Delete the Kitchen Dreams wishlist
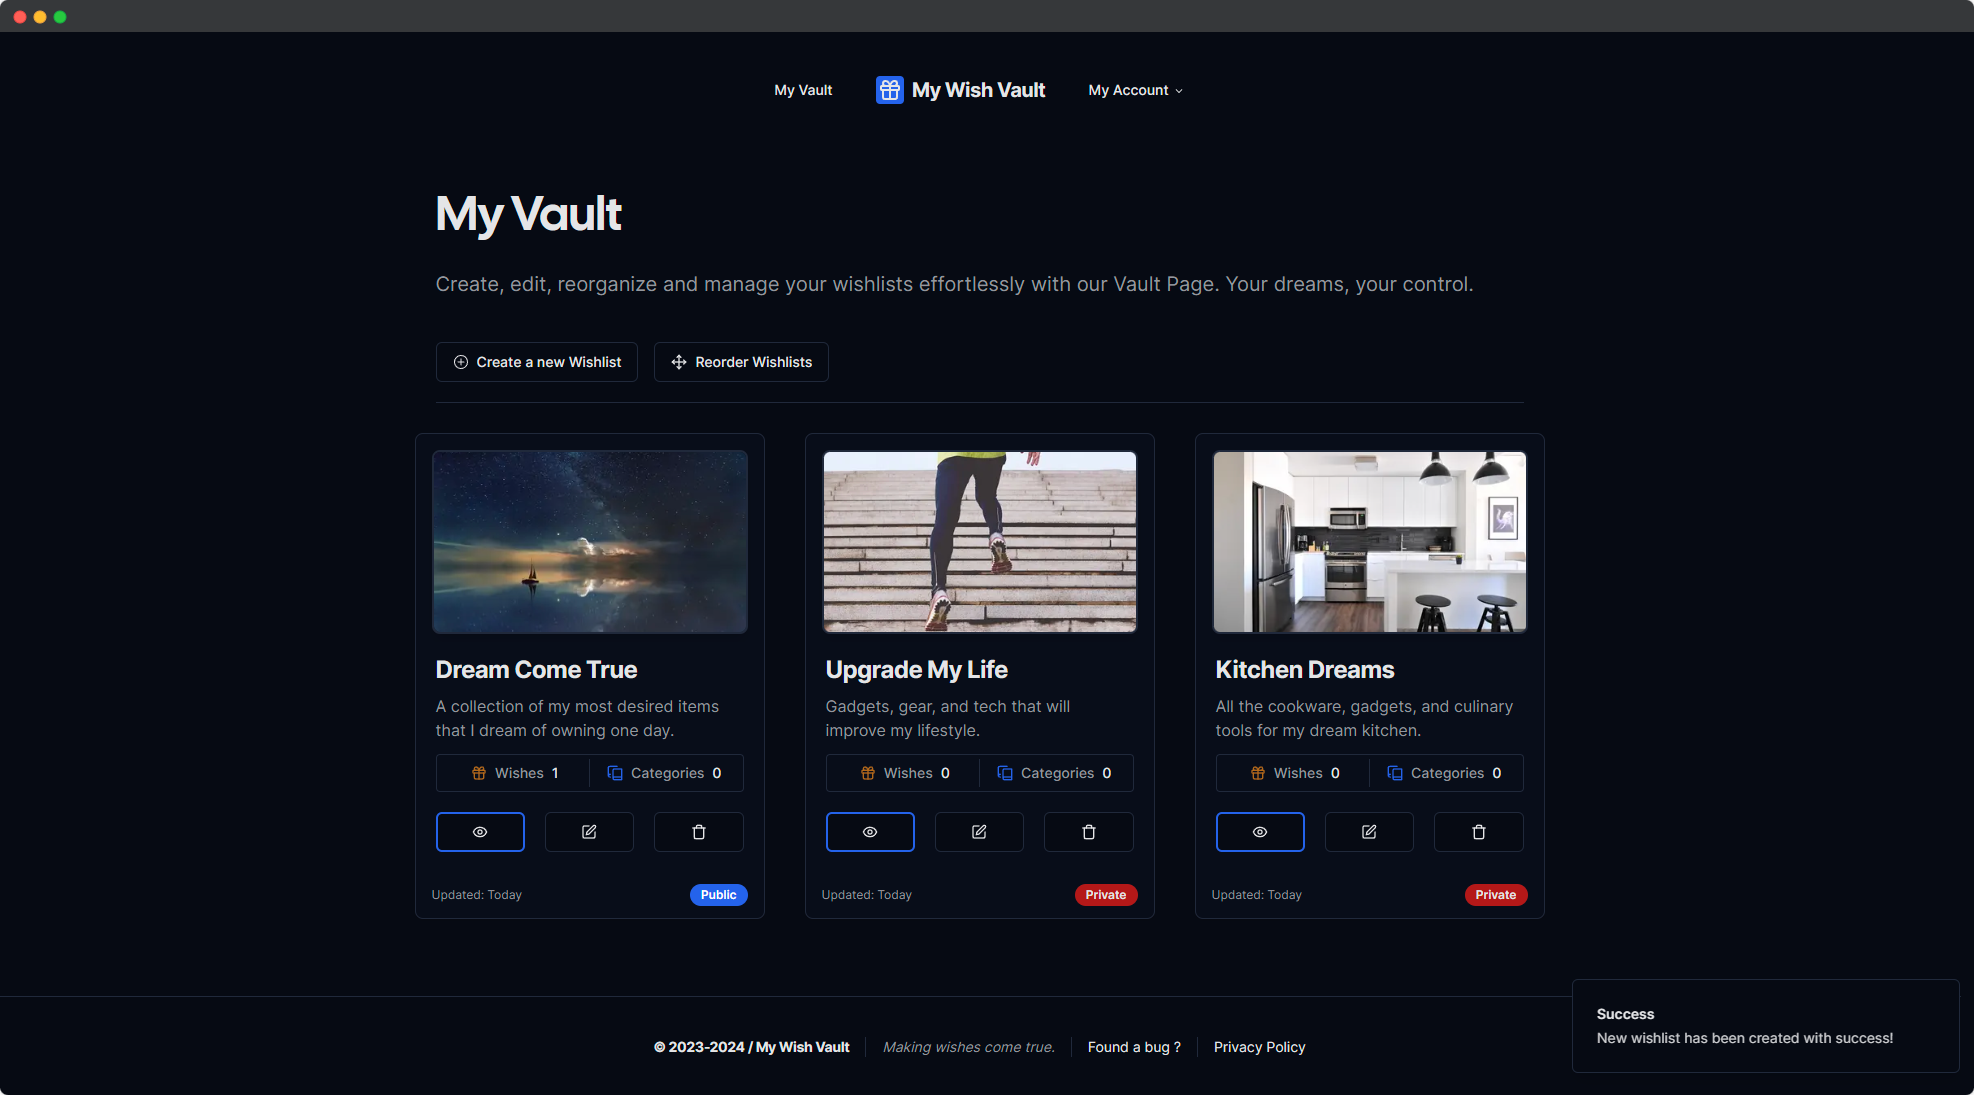1974x1095 pixels. pyautogui.click(x=1478, y=832)
